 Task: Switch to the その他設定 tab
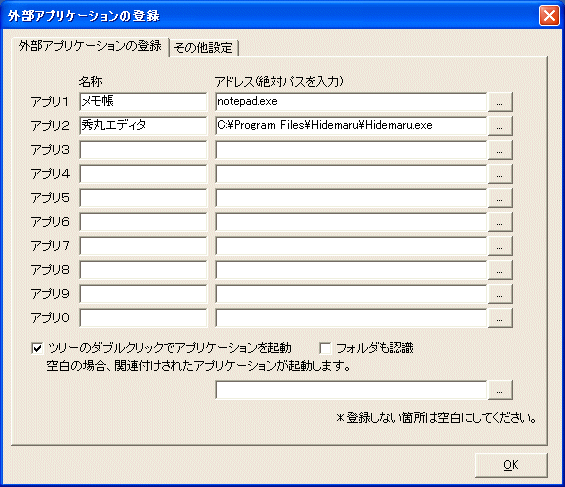203,48
